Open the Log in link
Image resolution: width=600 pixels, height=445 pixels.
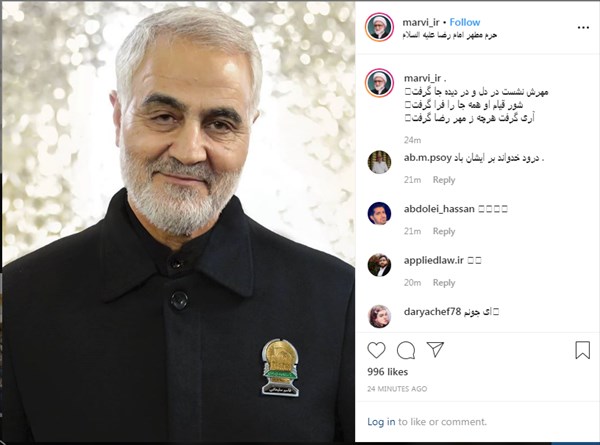click(x=381, y=422)
